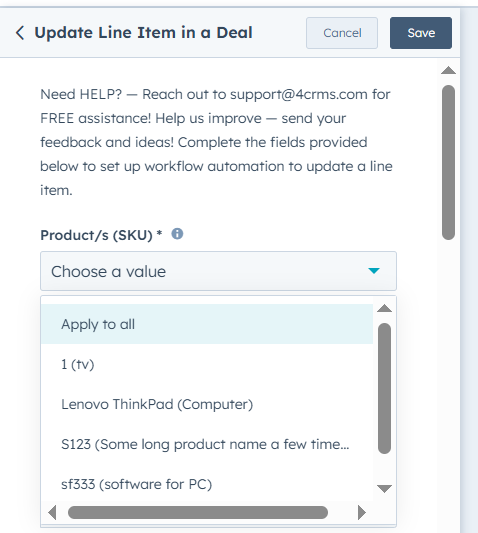The width and height of the screenshot is (478, 533).
Task: Click the Cancel button
Action: [342, 33]
